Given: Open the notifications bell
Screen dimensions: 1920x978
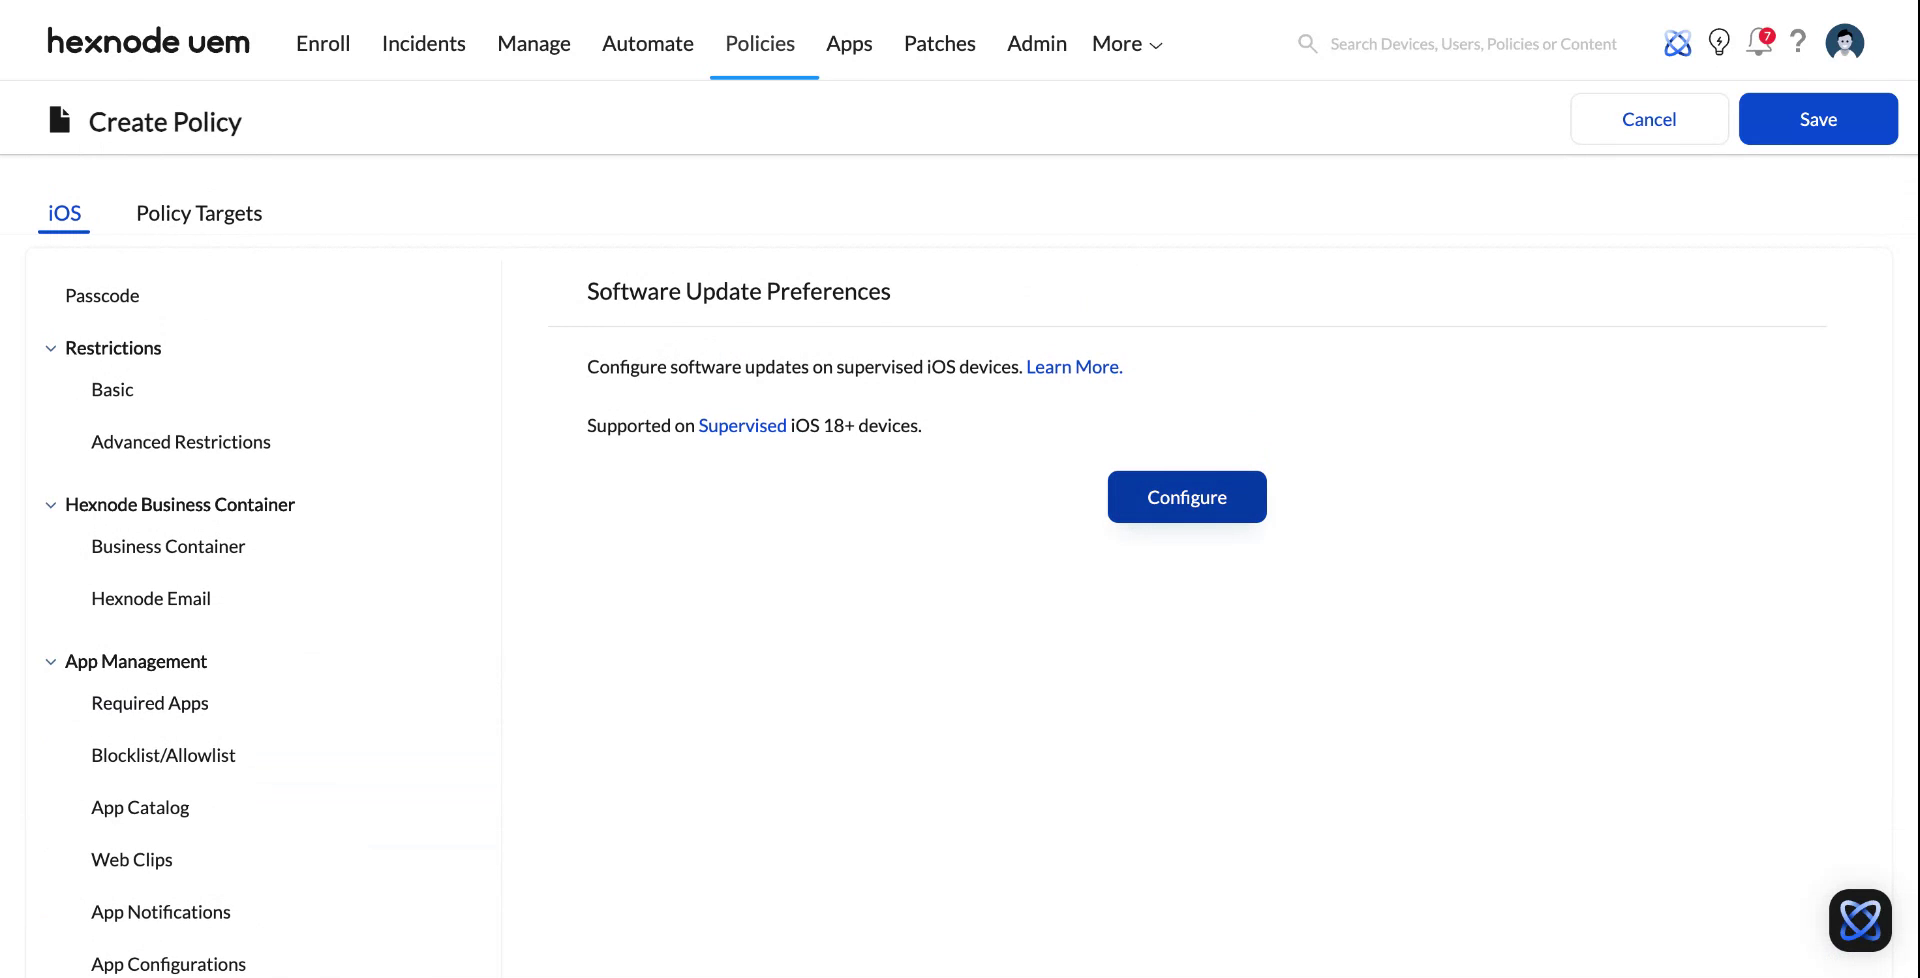Looking at the screenshot, I should pyautogui.click(x=1759, y=43).
